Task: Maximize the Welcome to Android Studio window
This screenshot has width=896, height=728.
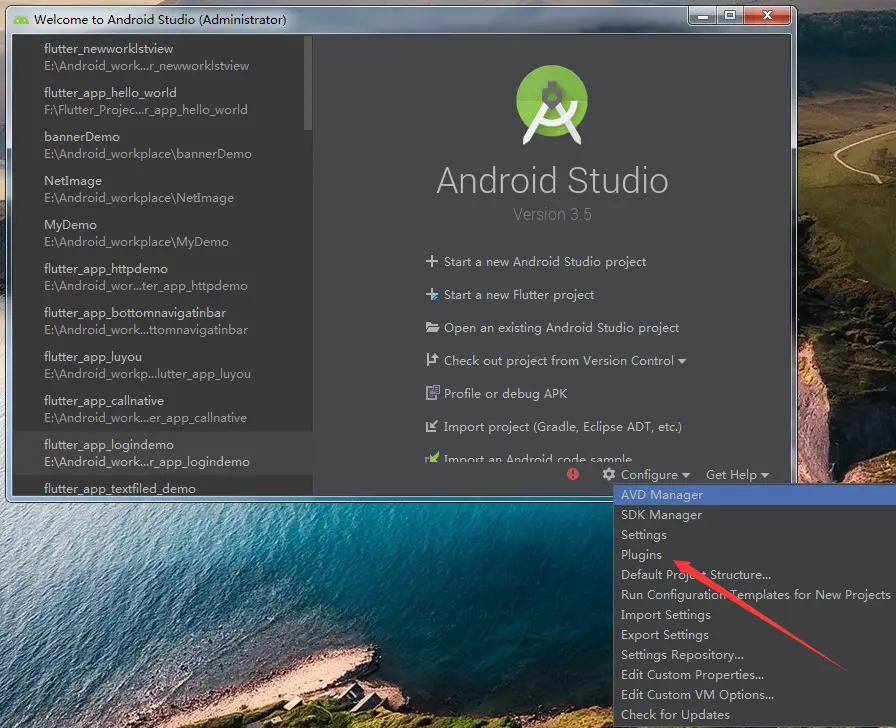Action: click(x=730, y=16)
